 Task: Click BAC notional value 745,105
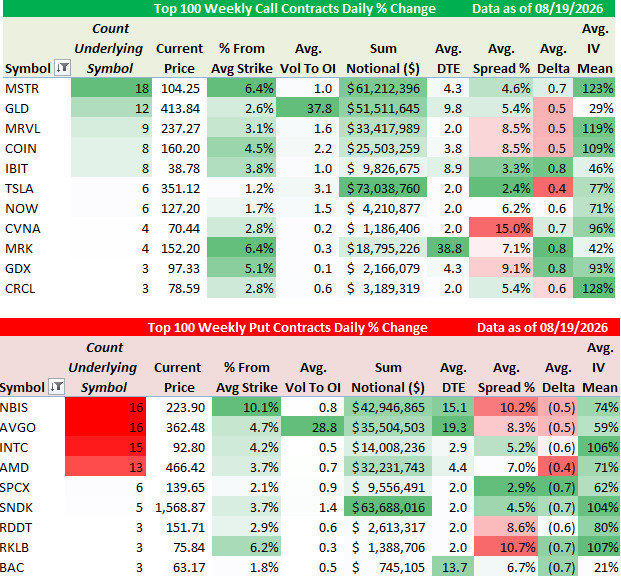pos(388,567)
